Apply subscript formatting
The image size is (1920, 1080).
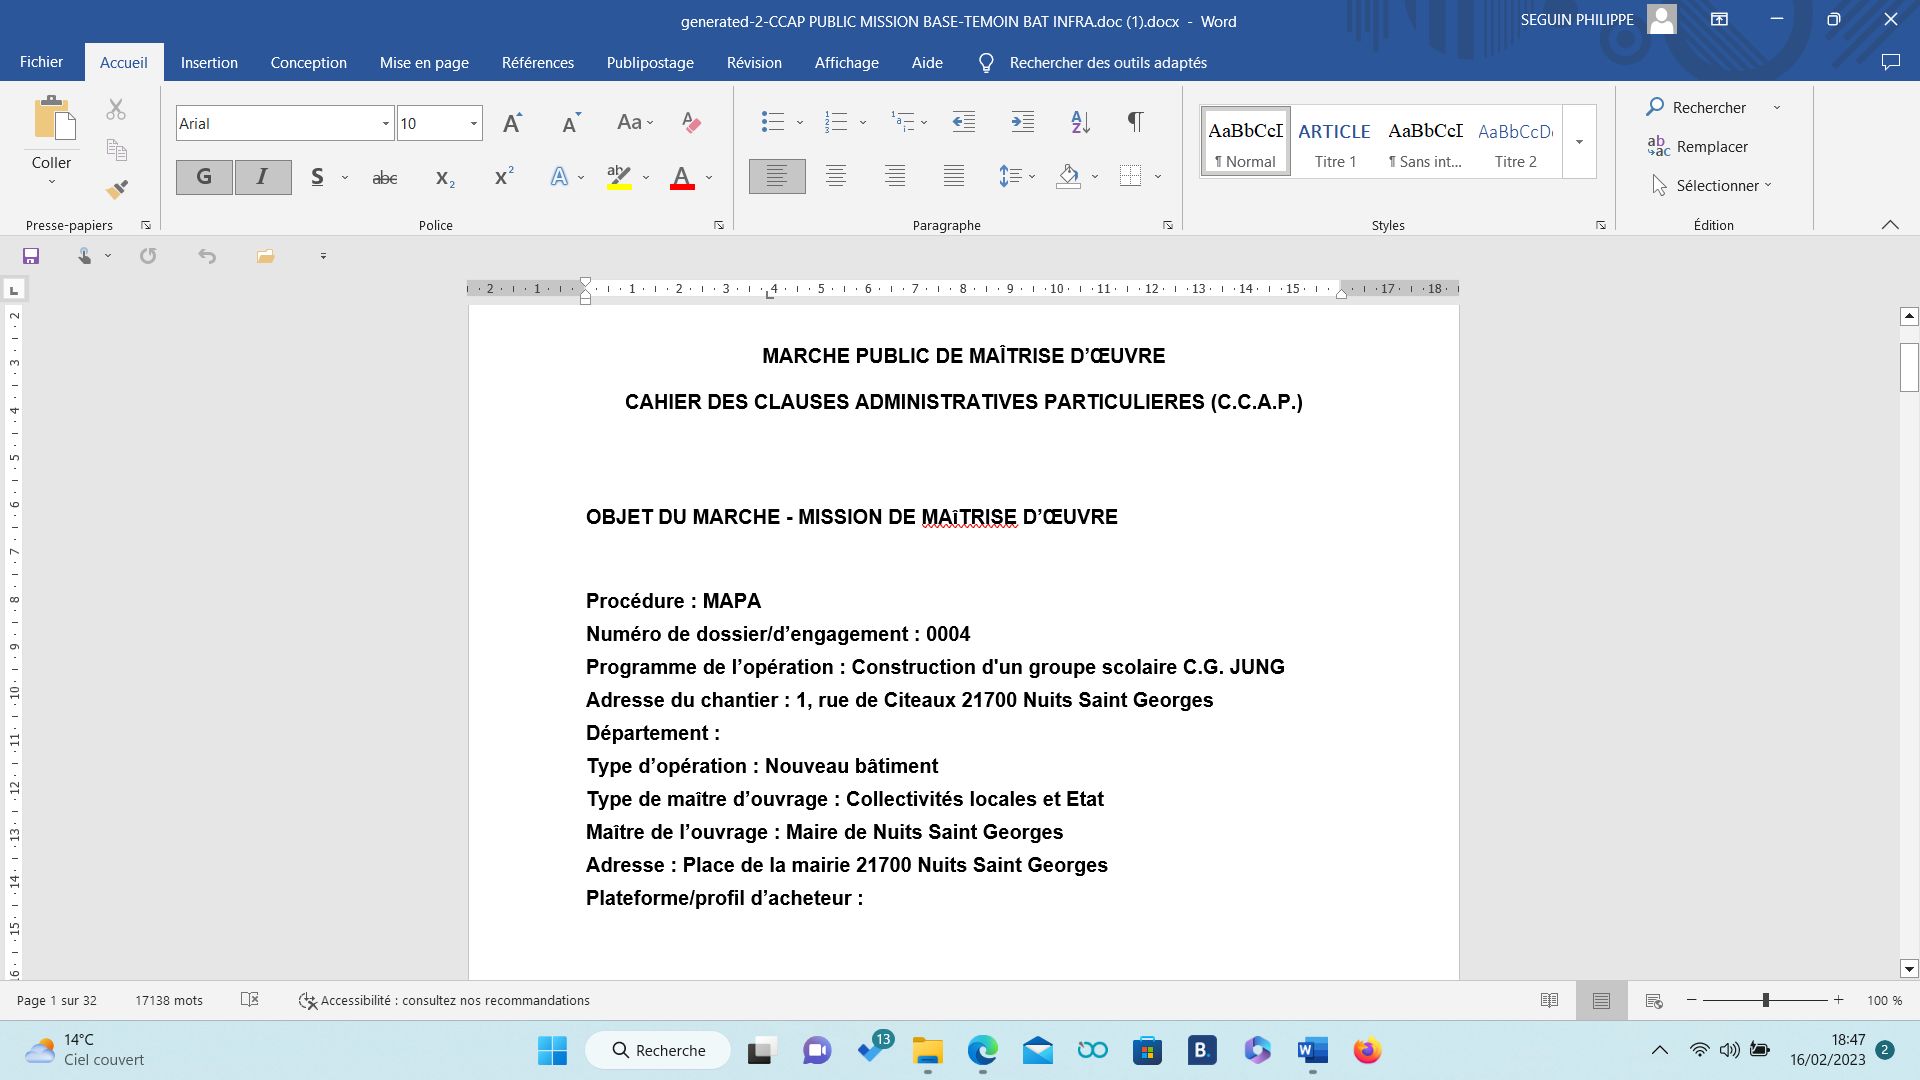click(445, 178)
